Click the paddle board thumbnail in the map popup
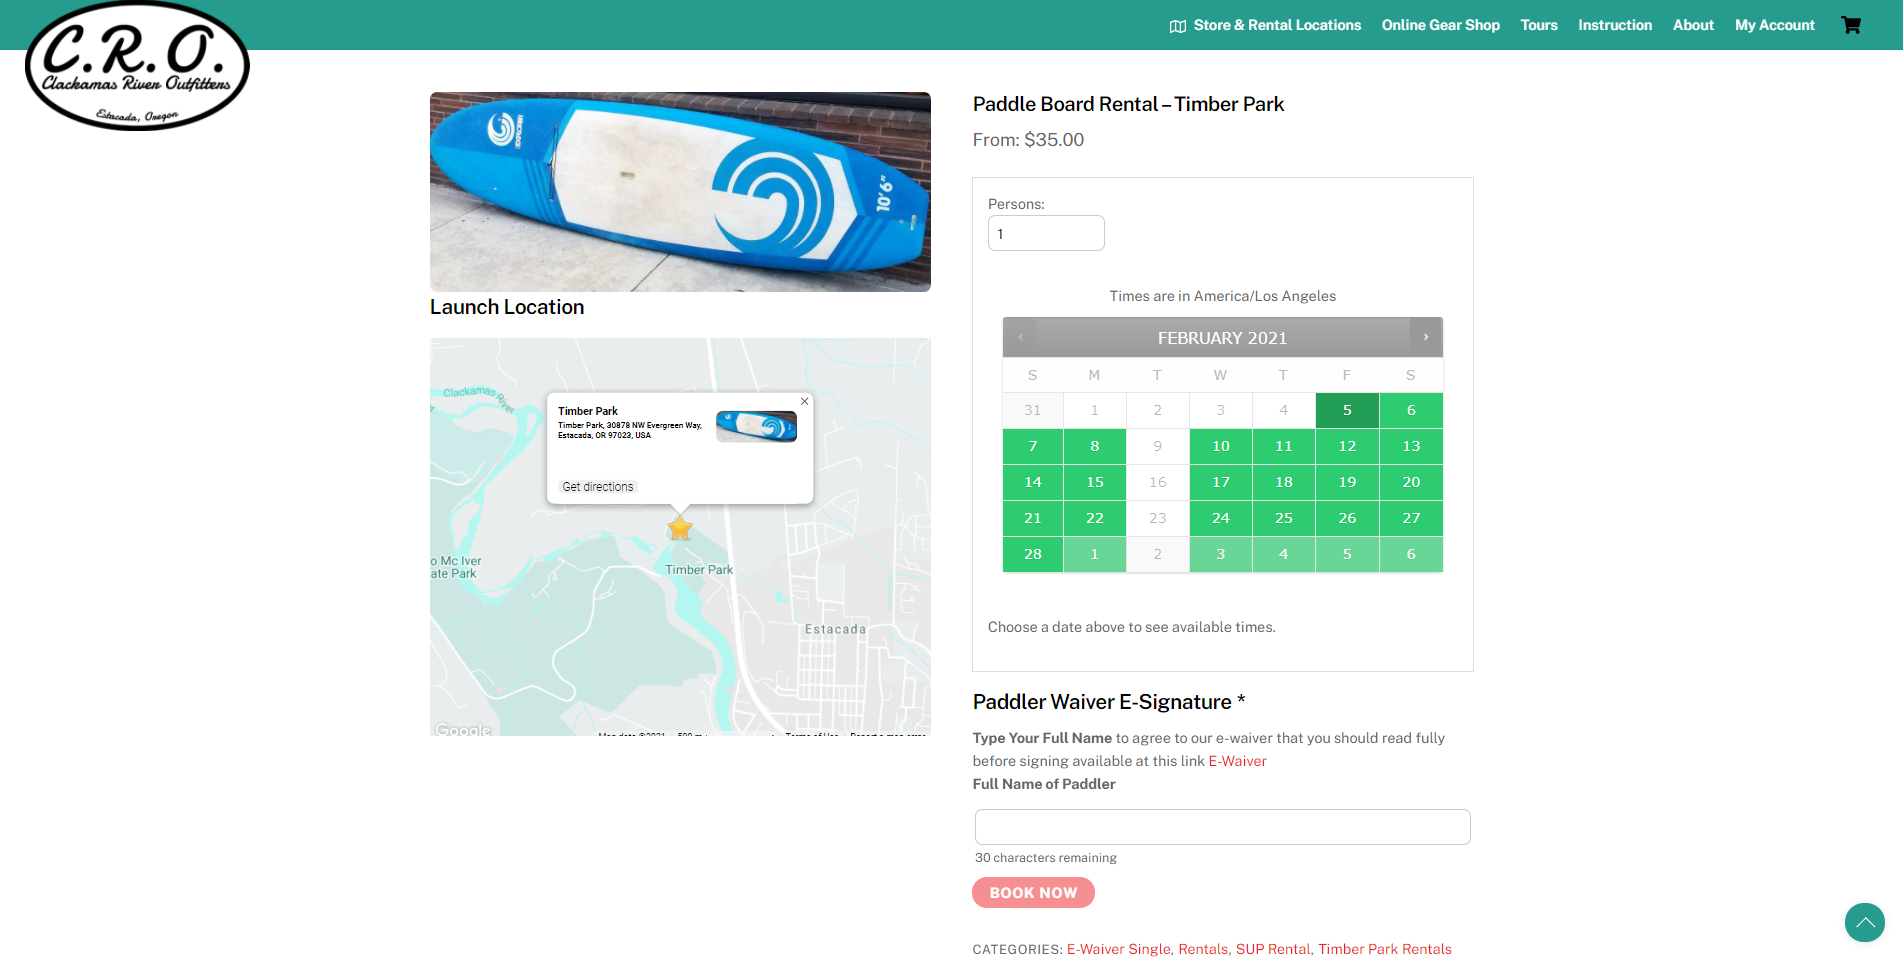 pyautogui.click(x=756, y=426)
